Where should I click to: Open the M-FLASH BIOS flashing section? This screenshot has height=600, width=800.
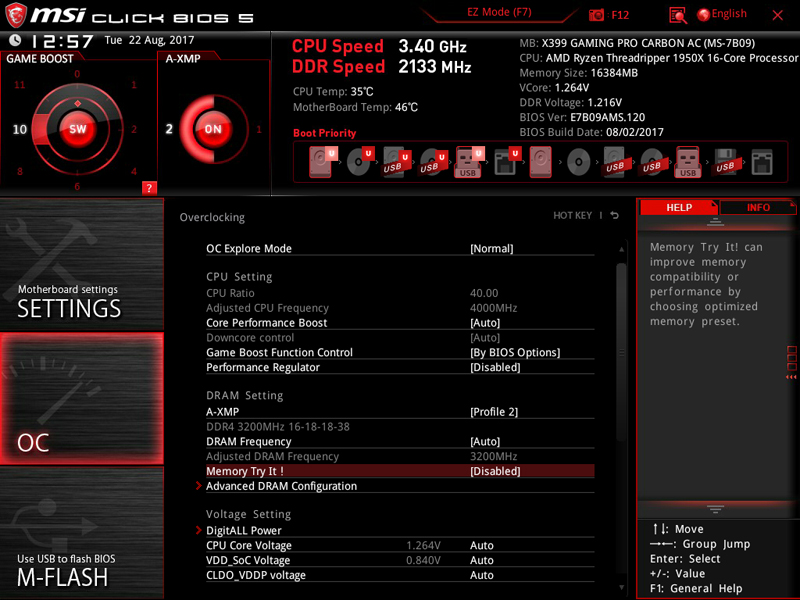point(82,533)
